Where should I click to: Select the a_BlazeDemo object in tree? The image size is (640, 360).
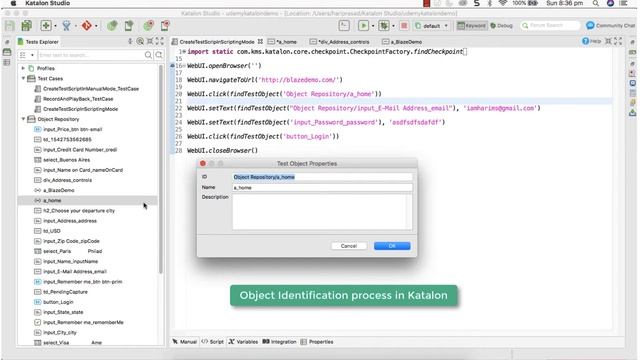pyautogui.click(x=59, y=190)
